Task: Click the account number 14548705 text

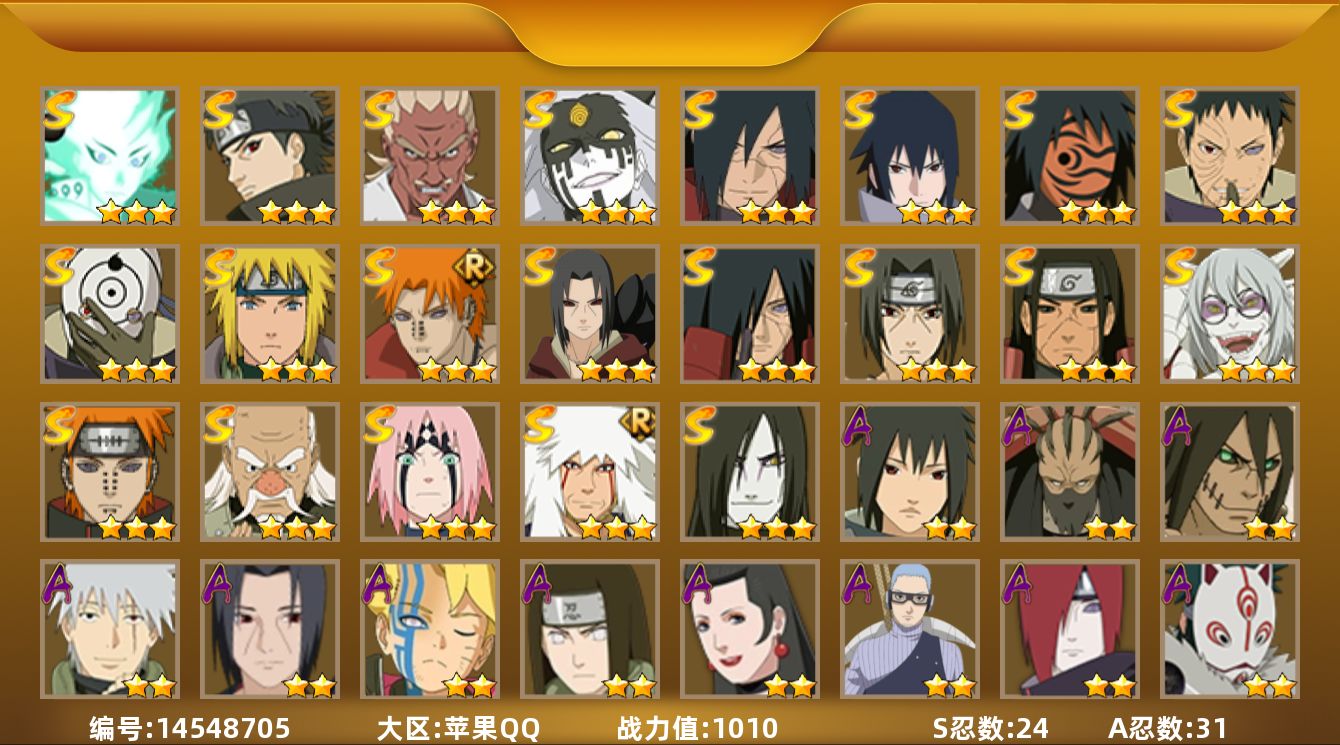Action: tap(190, 728)
